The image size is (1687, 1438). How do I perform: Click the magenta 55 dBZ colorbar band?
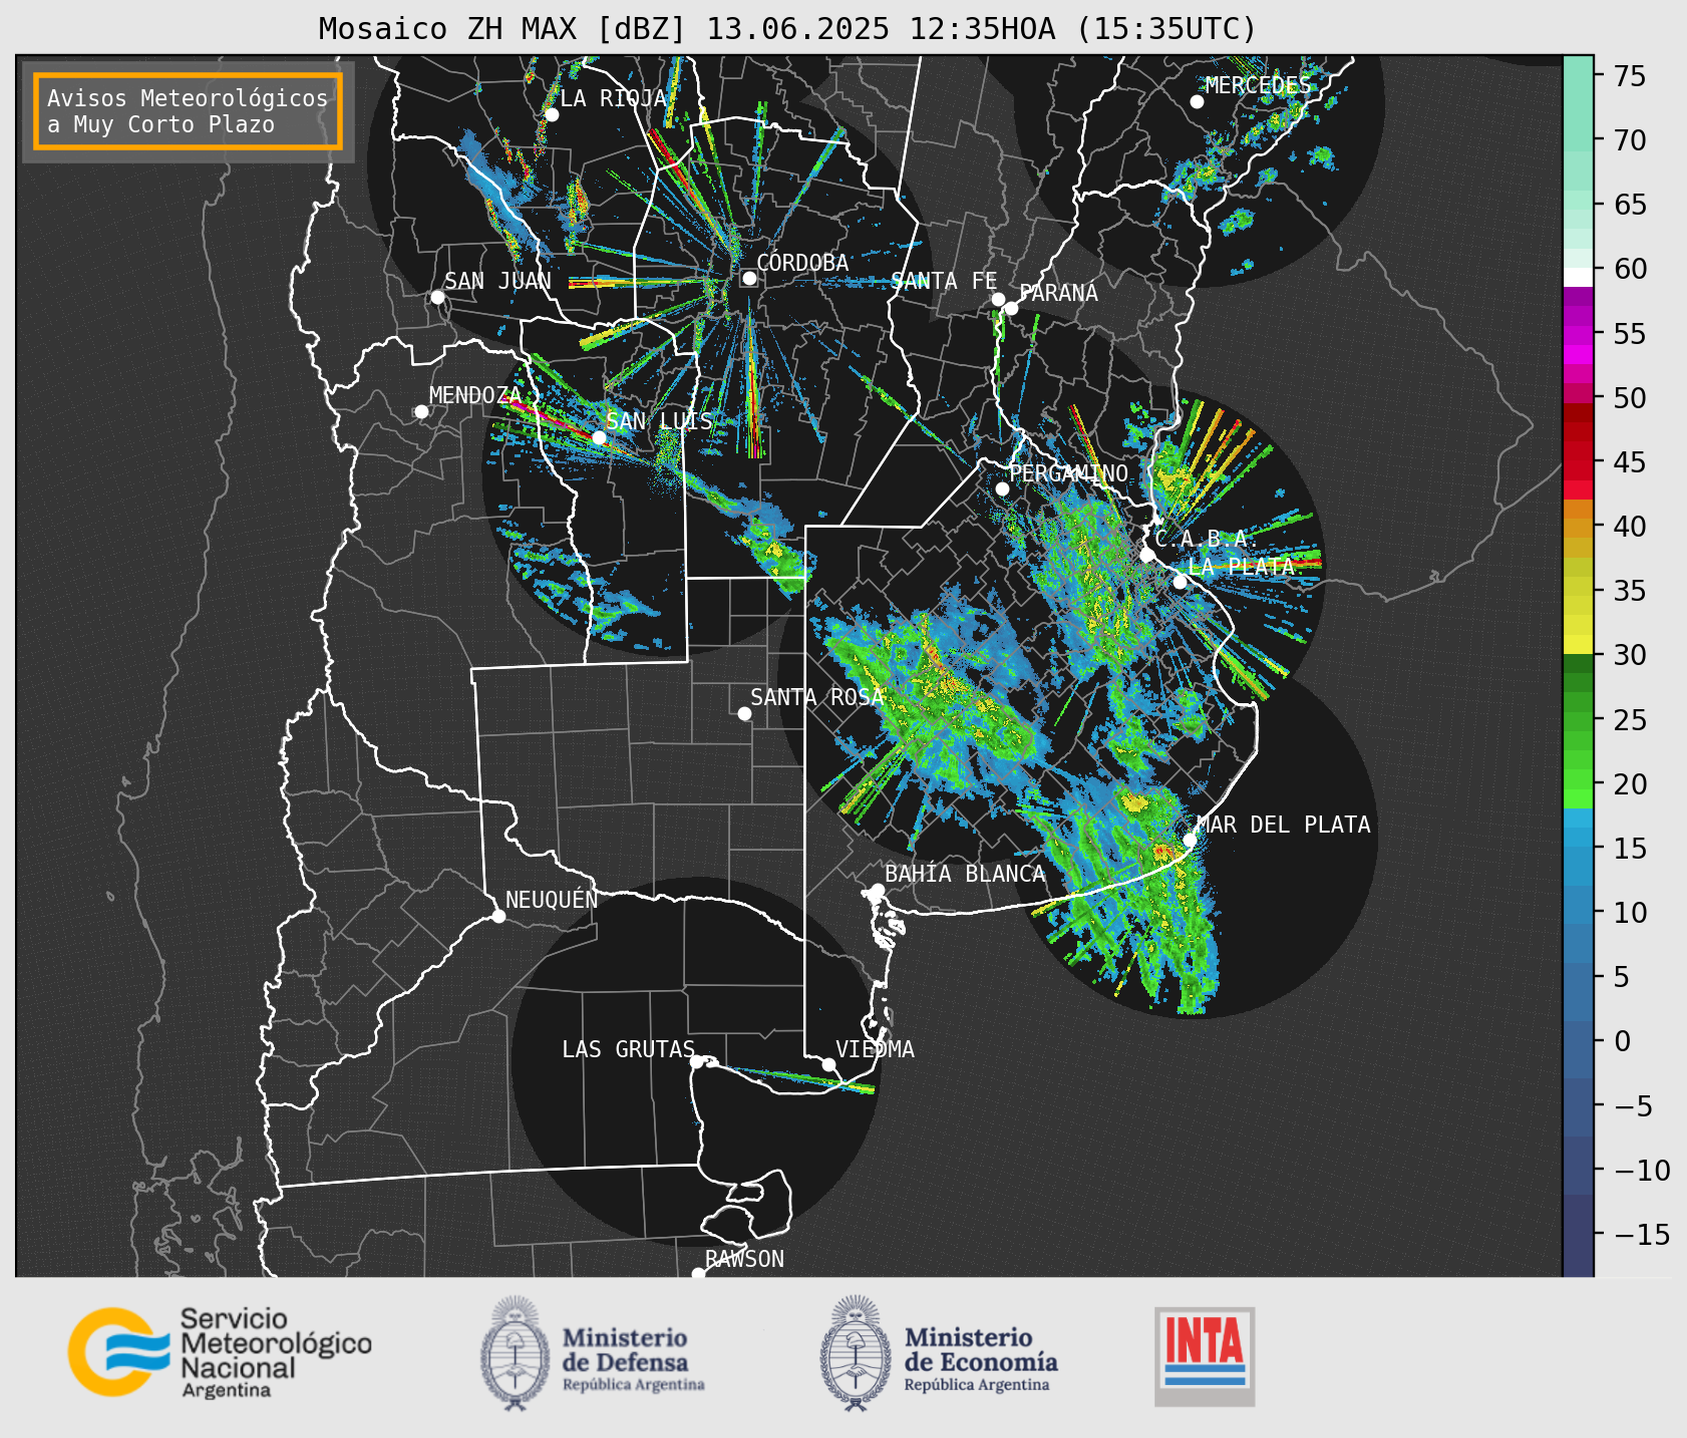[x=1578, y=334]
